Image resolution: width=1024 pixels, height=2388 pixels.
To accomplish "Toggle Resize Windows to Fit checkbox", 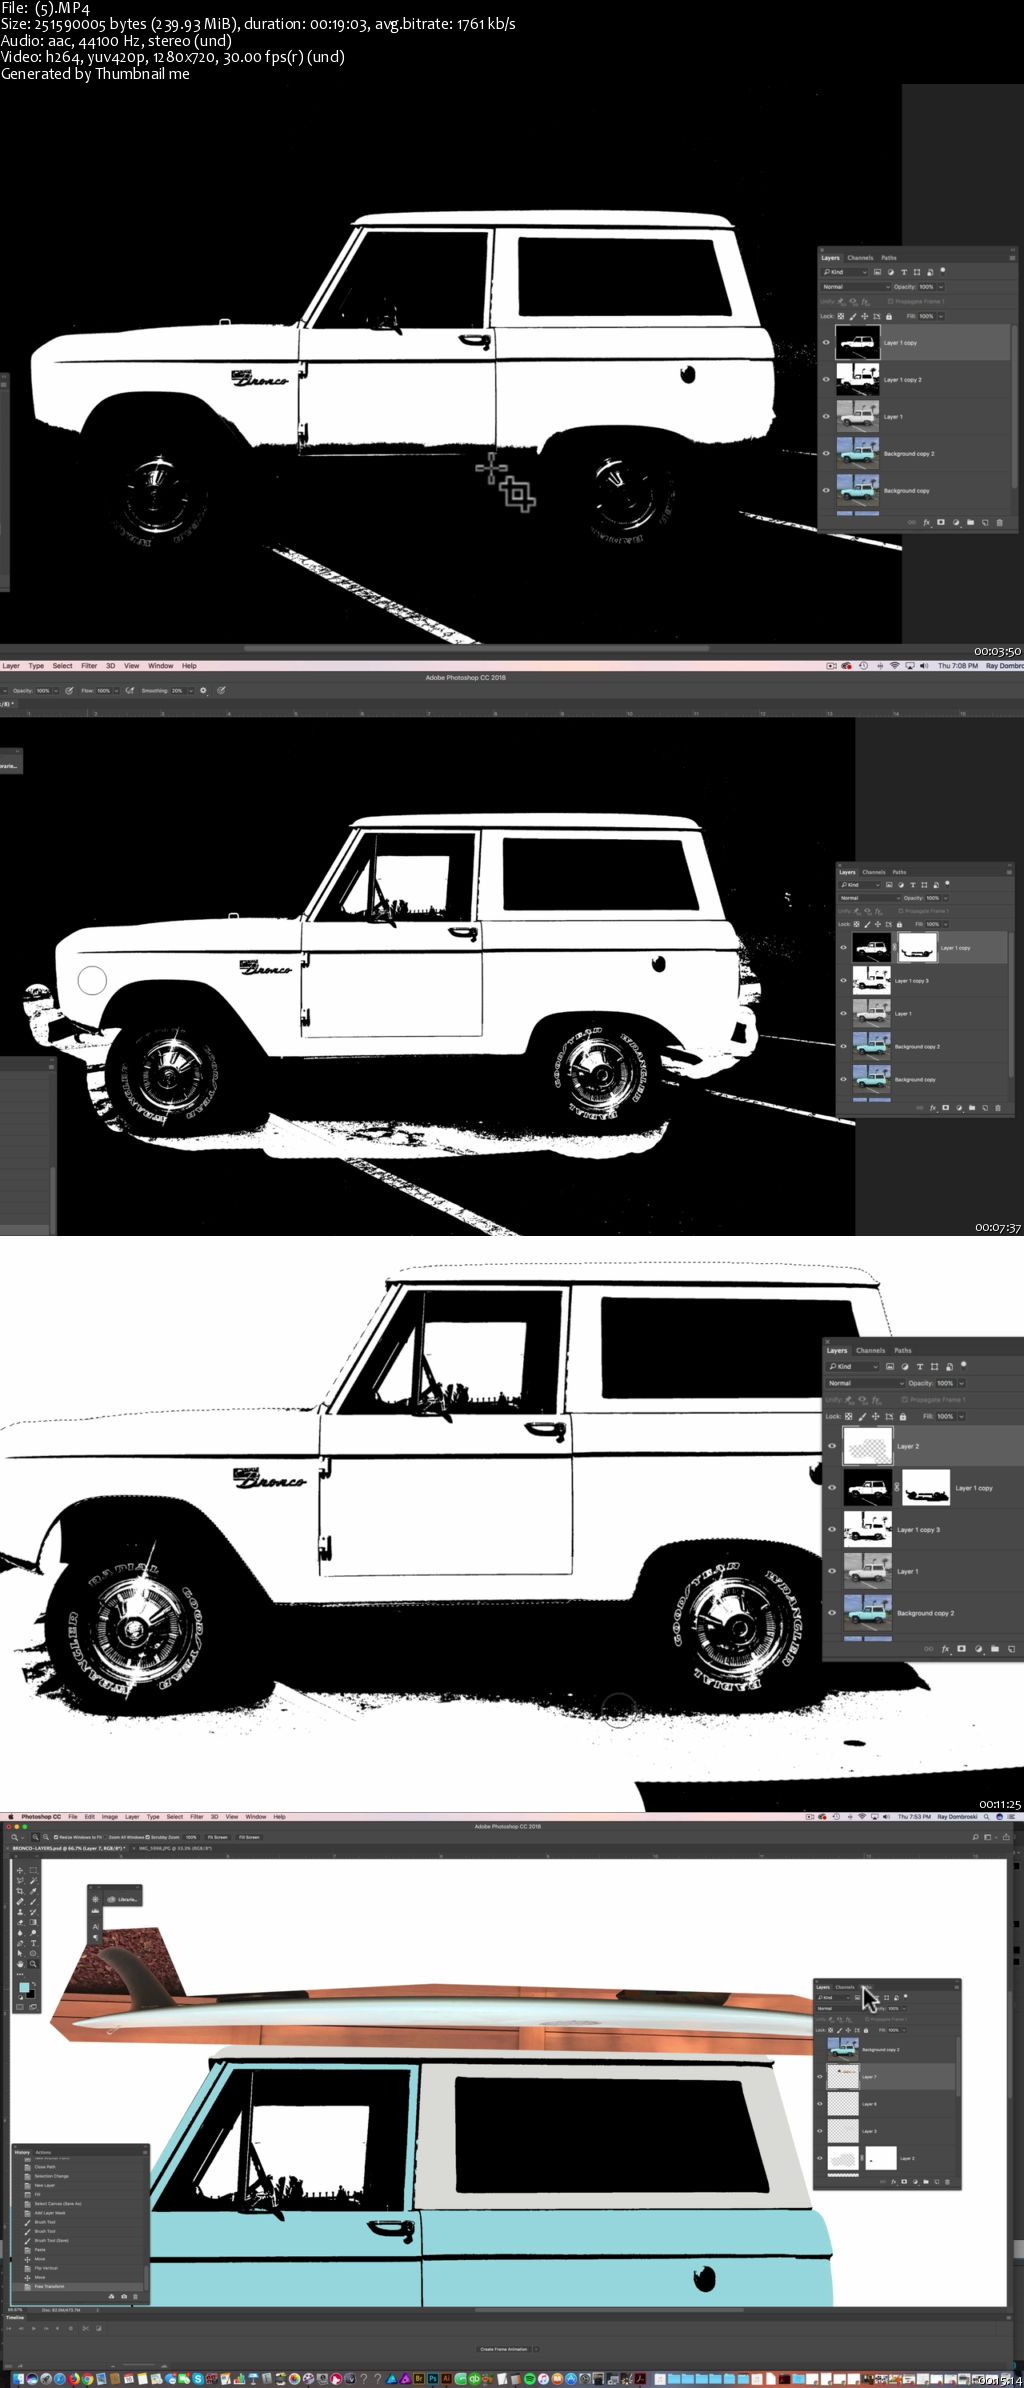I will 56,1837.
